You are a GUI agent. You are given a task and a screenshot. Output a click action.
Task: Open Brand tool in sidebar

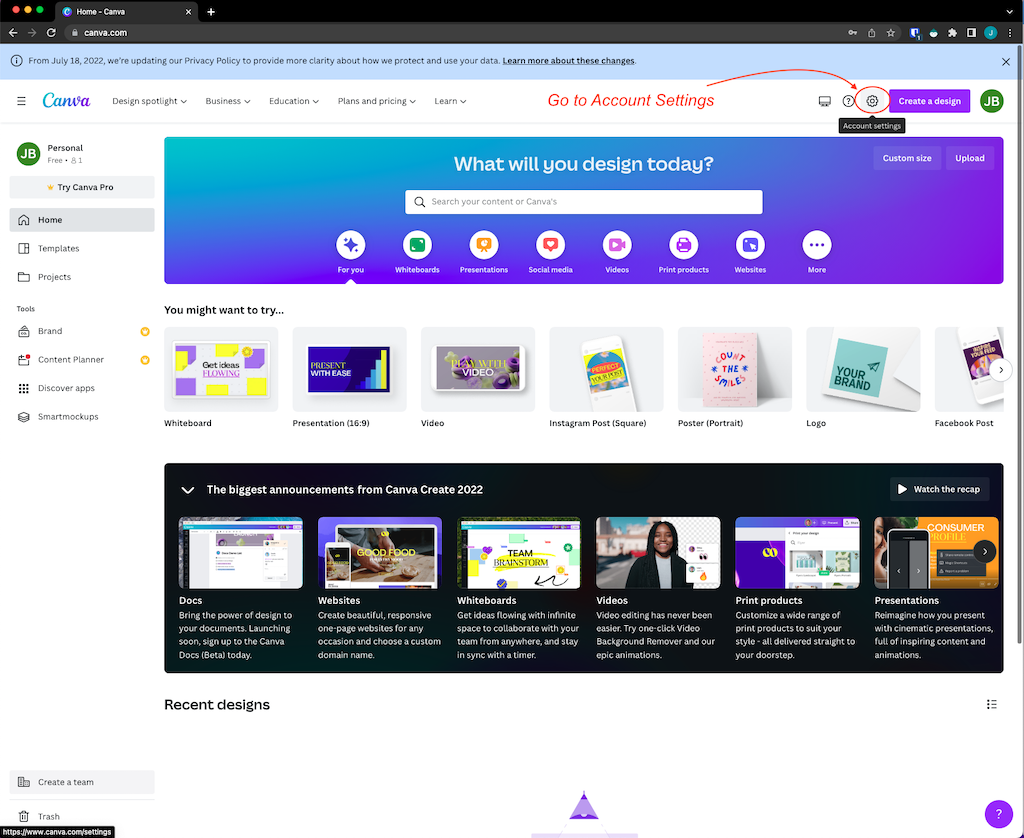(82, 331)
